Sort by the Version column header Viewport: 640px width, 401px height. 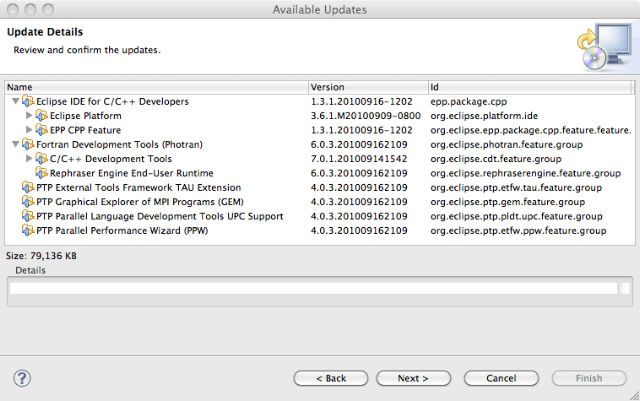pyautogui.click(x=368, y=87)
